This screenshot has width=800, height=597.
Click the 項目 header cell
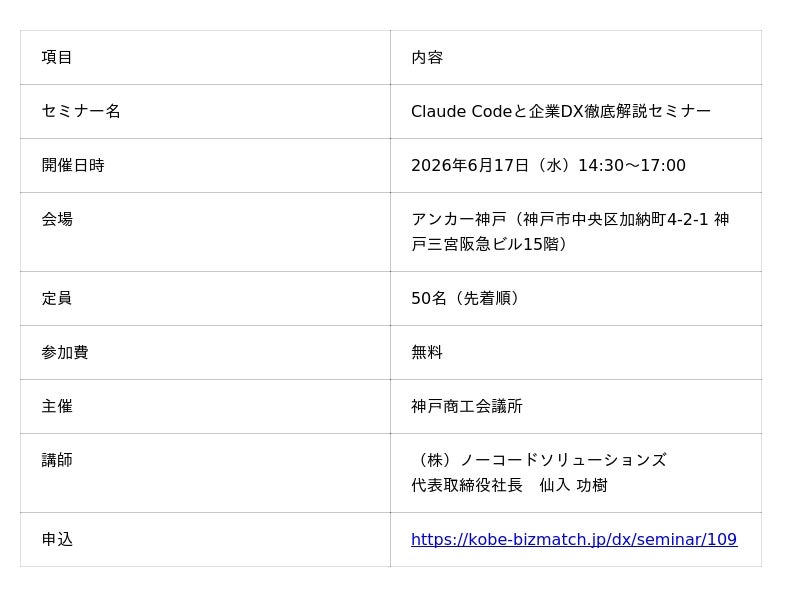click(57, 58)
